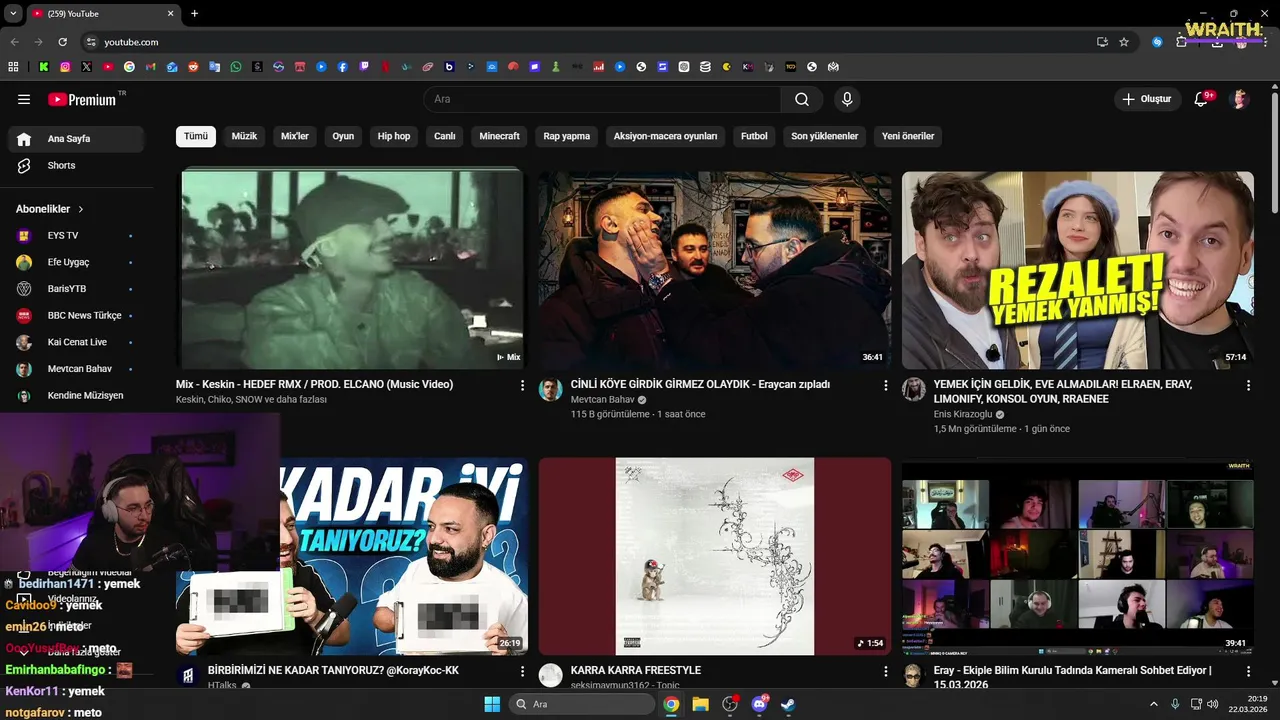Open a new browser tab

click(194, 13)
